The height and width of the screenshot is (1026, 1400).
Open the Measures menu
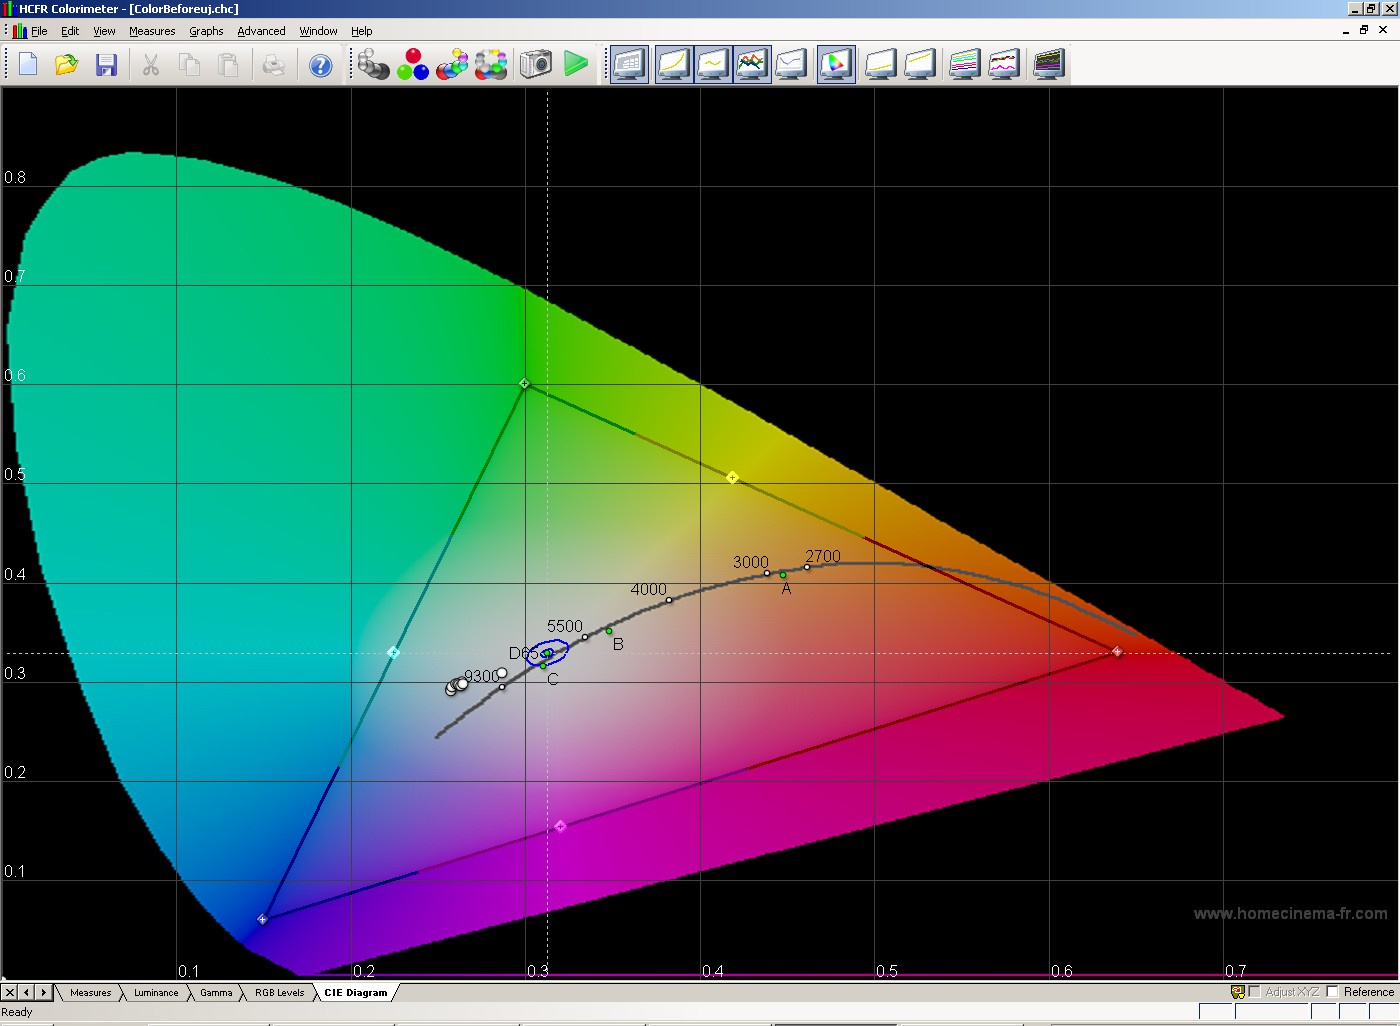152,31
